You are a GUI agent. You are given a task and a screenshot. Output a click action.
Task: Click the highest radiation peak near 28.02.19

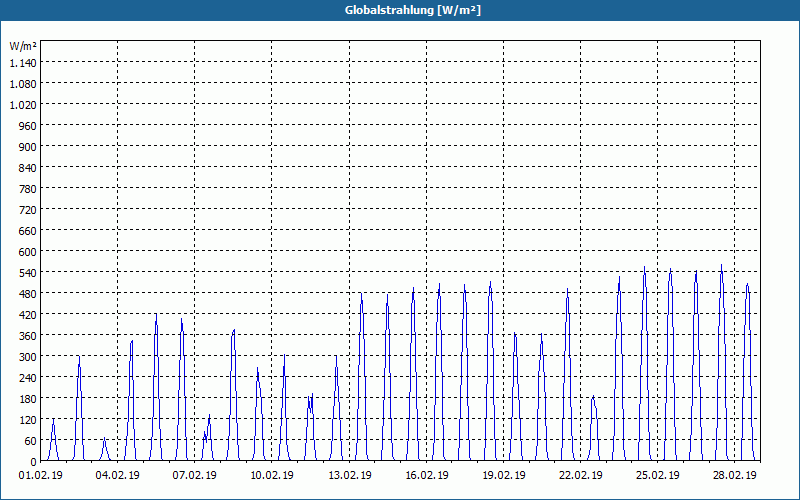(721, 265)
